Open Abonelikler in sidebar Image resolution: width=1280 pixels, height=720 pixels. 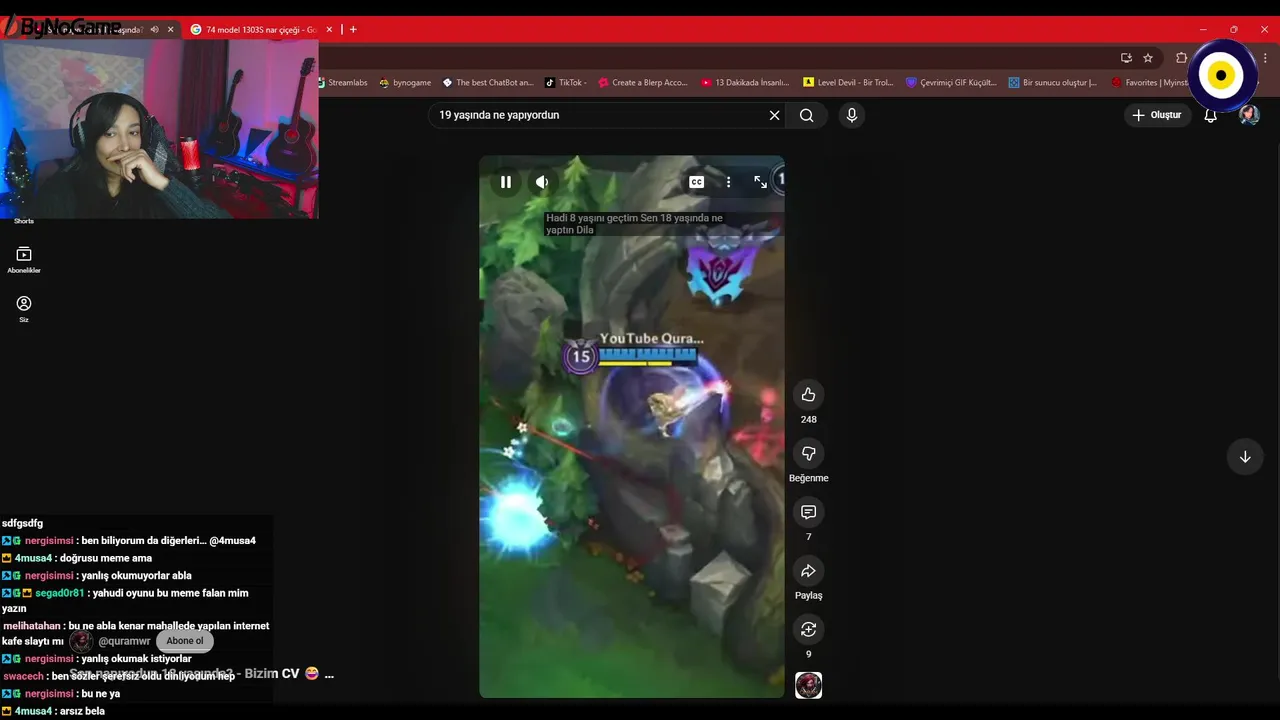(24, 260)
